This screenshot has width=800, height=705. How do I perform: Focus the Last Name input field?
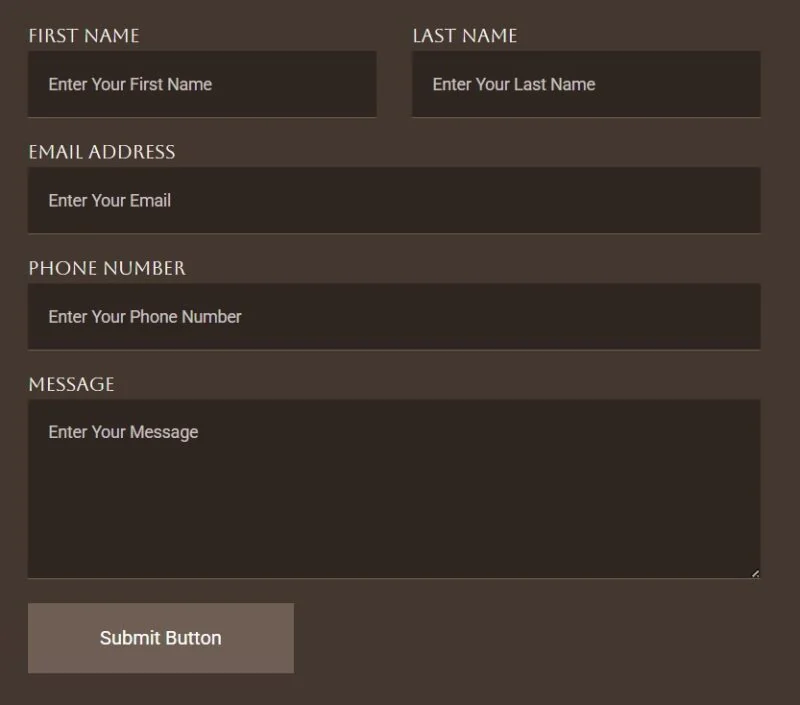tap(586, 84)
